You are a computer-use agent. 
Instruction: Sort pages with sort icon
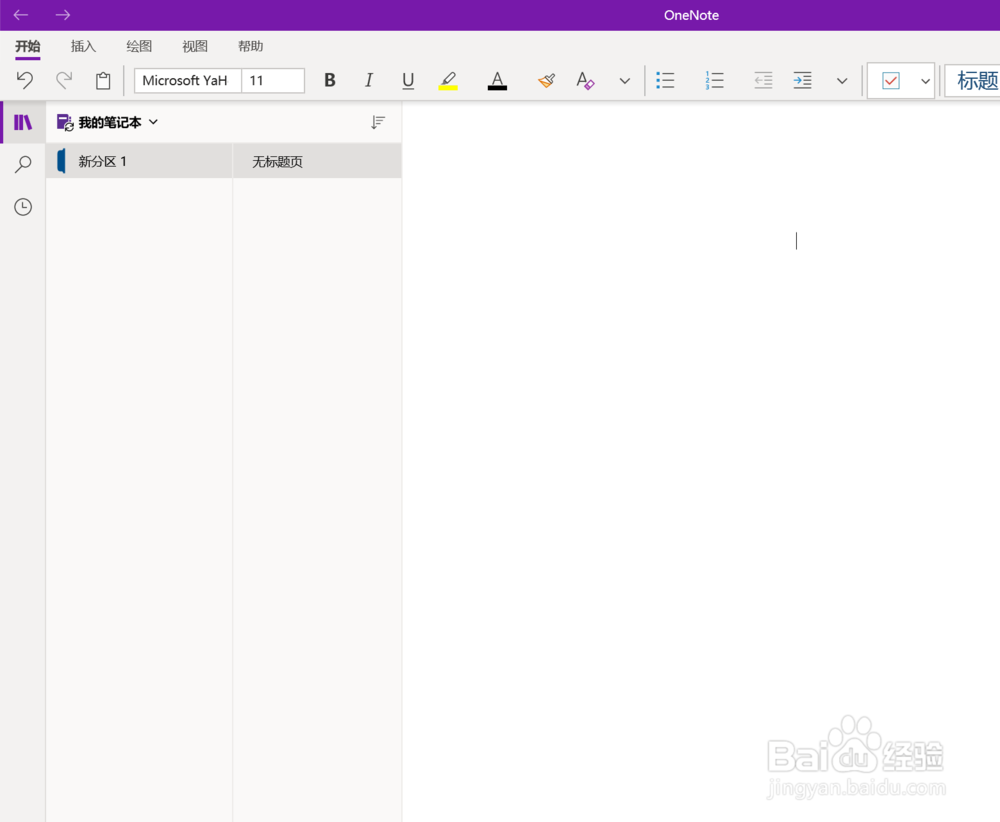[x=378, y=122]
